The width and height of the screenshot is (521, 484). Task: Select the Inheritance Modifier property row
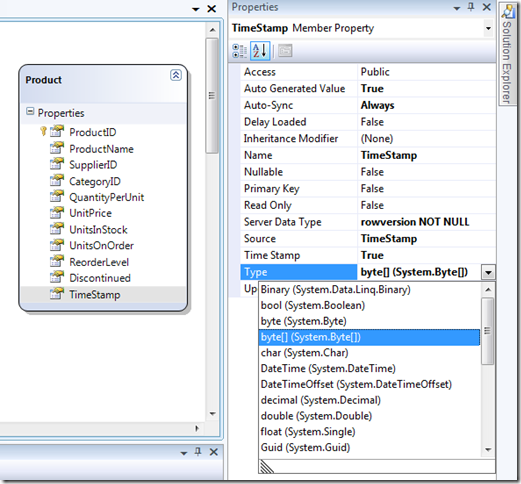coord(368,139)
